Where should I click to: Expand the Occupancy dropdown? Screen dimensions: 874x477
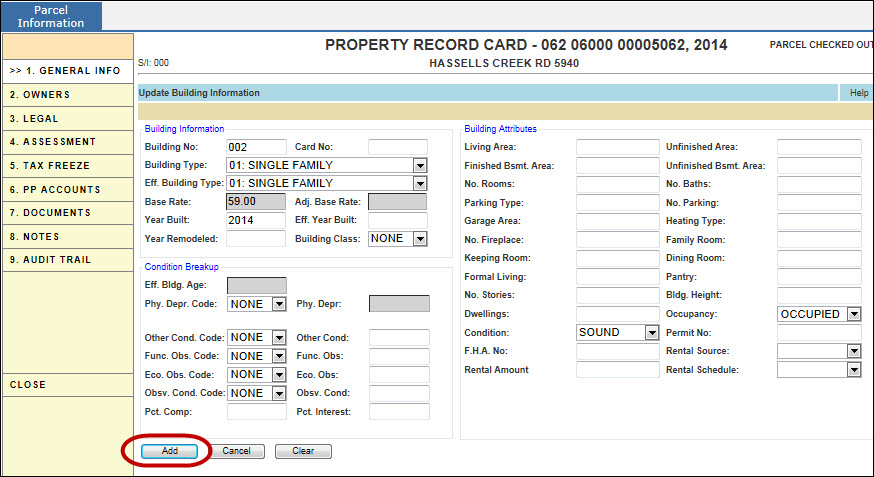point(853,314)
